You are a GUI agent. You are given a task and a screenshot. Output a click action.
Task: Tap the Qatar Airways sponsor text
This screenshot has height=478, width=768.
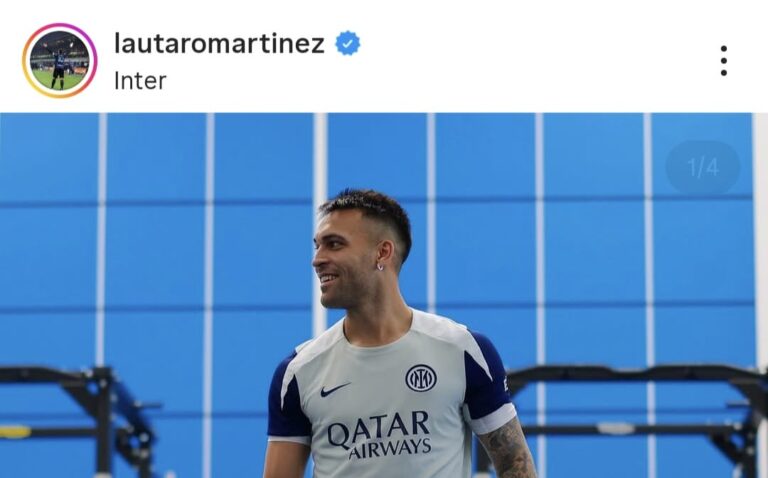[379, 435]
